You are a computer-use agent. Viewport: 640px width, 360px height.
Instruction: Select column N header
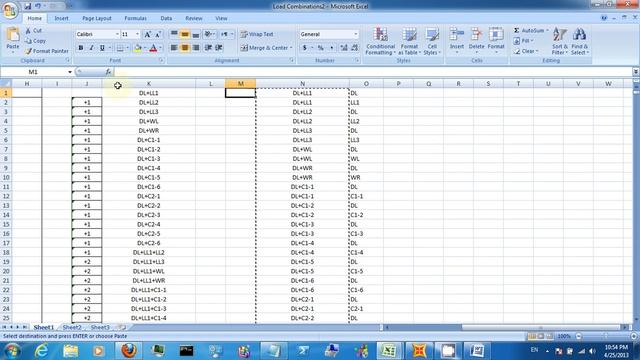tap(302, 84)
